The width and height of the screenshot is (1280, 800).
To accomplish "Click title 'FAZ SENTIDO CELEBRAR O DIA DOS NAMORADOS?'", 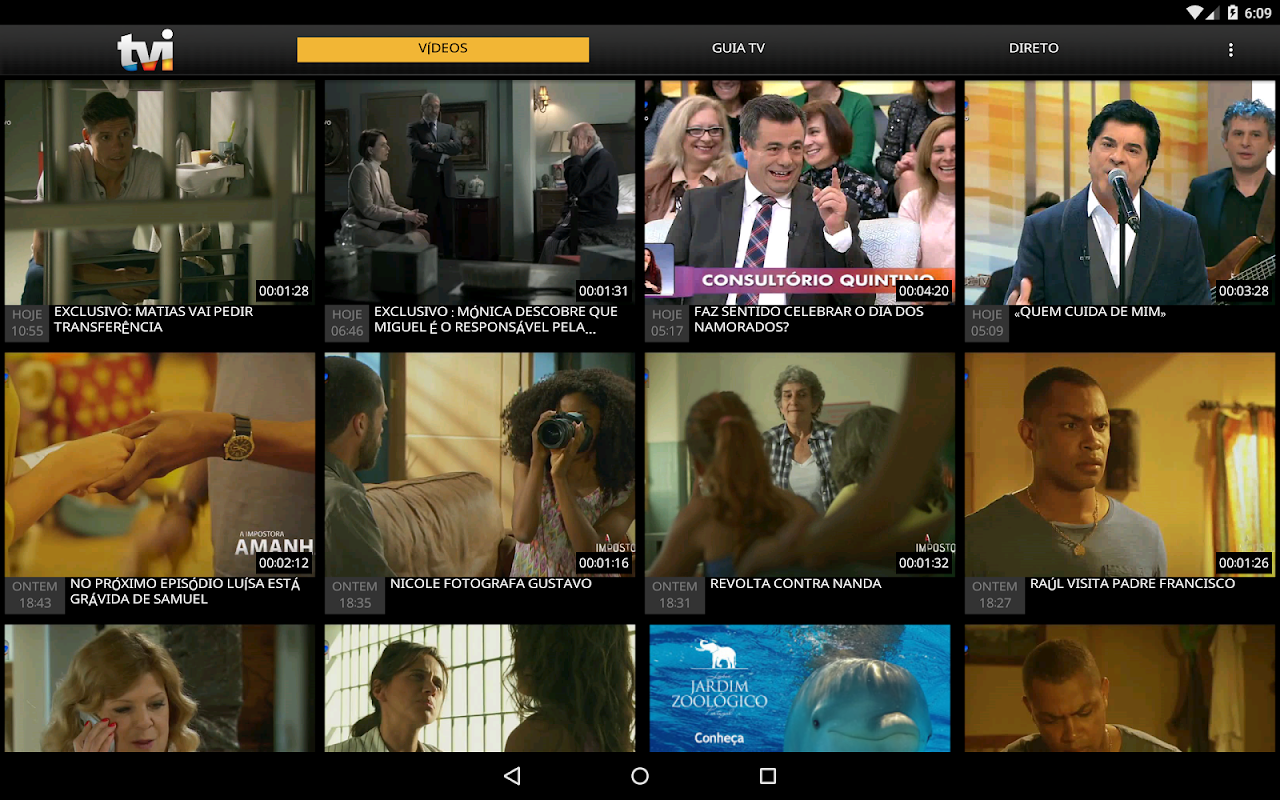I will click(809, 320).
